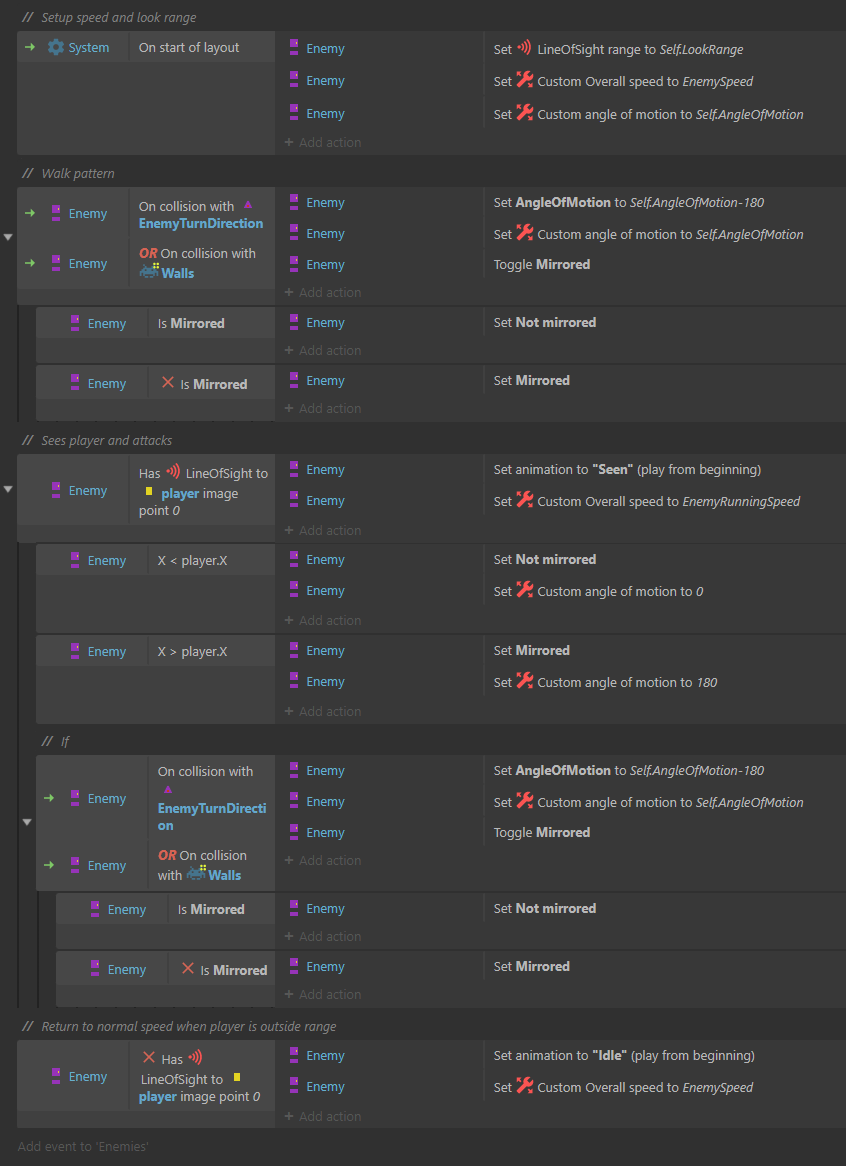Select the X > player.X condition

click(x=192, y=651)
